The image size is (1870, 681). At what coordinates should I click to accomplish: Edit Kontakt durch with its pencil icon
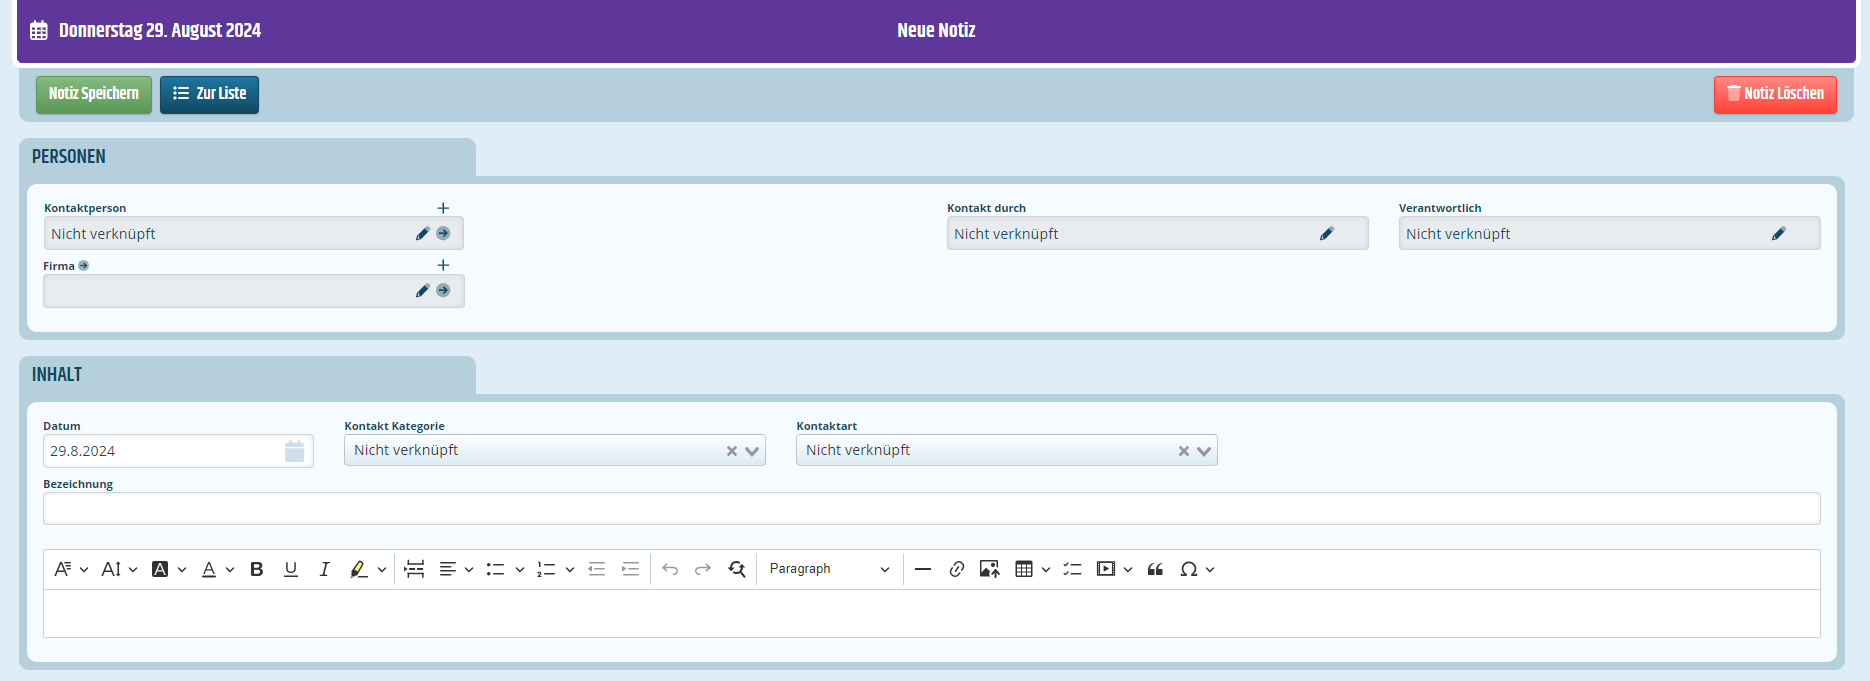pos(1326,234)
